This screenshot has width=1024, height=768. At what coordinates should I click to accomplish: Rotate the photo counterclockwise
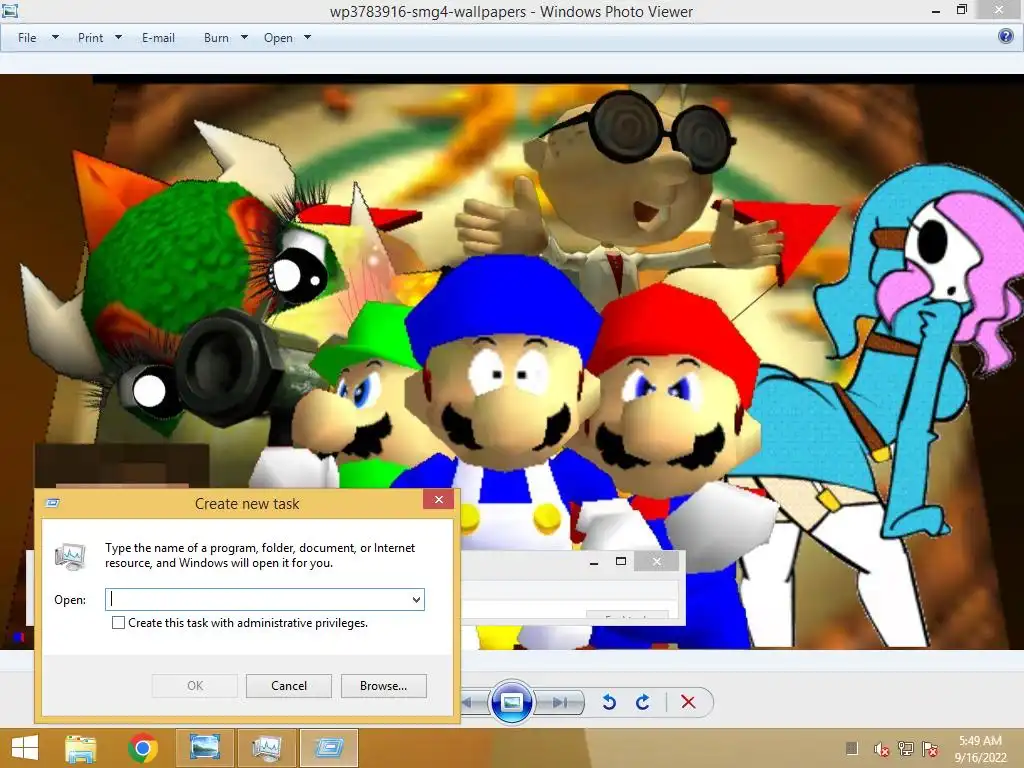(609, 702)
